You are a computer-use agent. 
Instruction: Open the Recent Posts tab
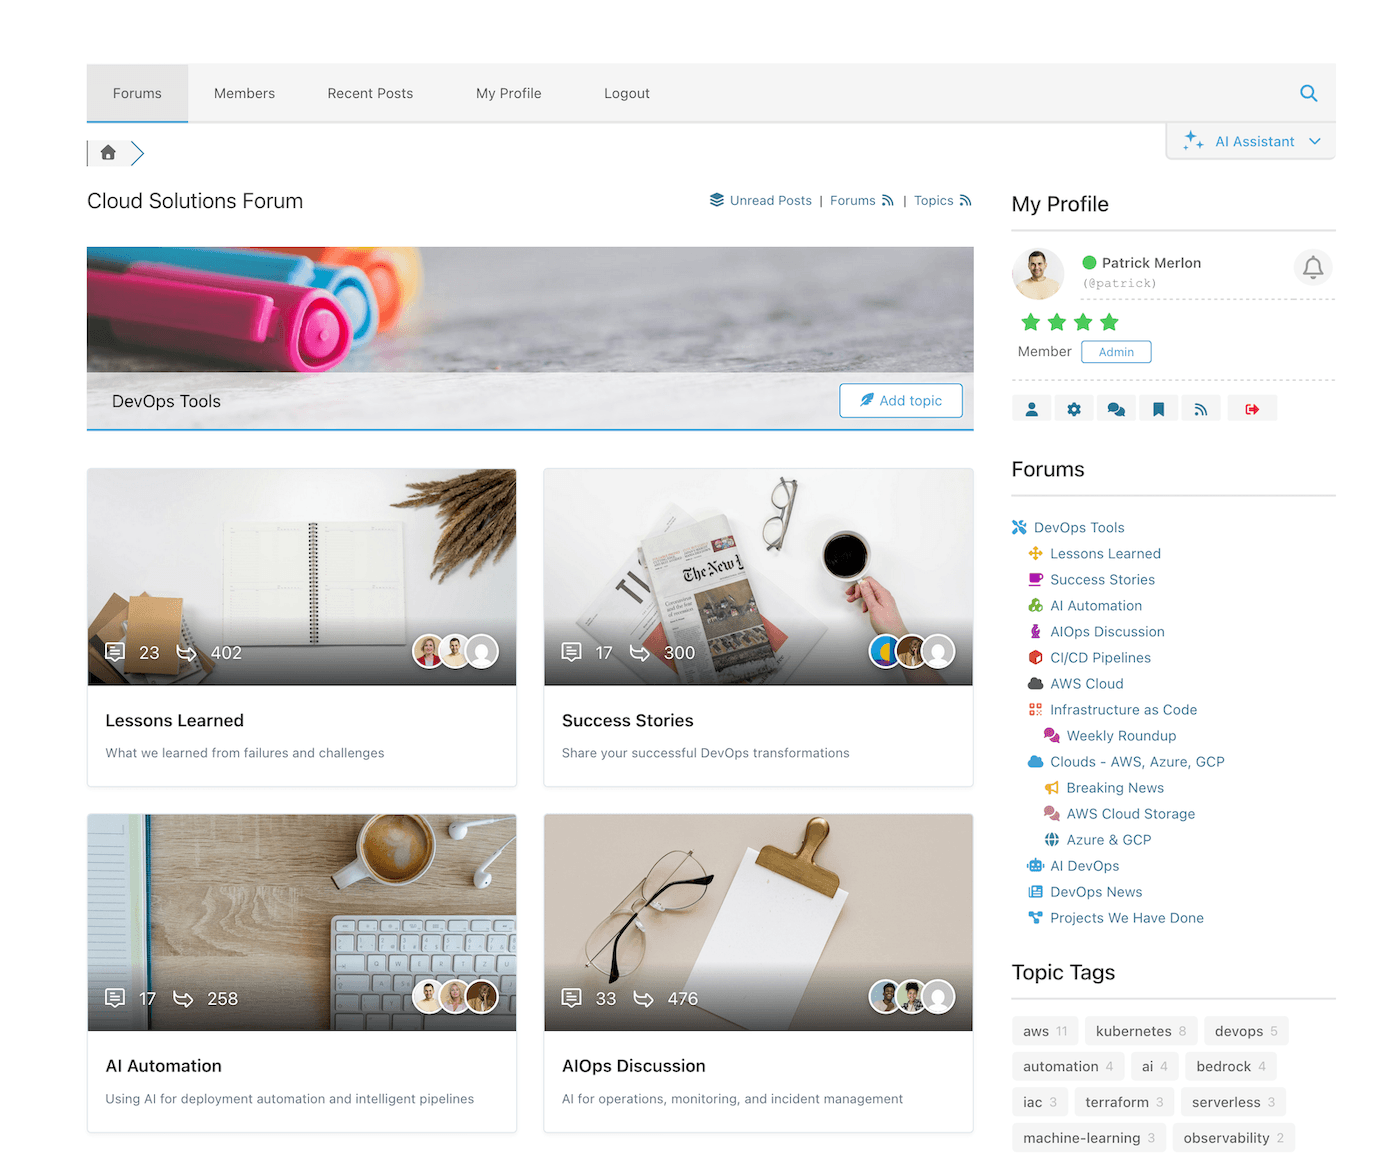point(370,93)
